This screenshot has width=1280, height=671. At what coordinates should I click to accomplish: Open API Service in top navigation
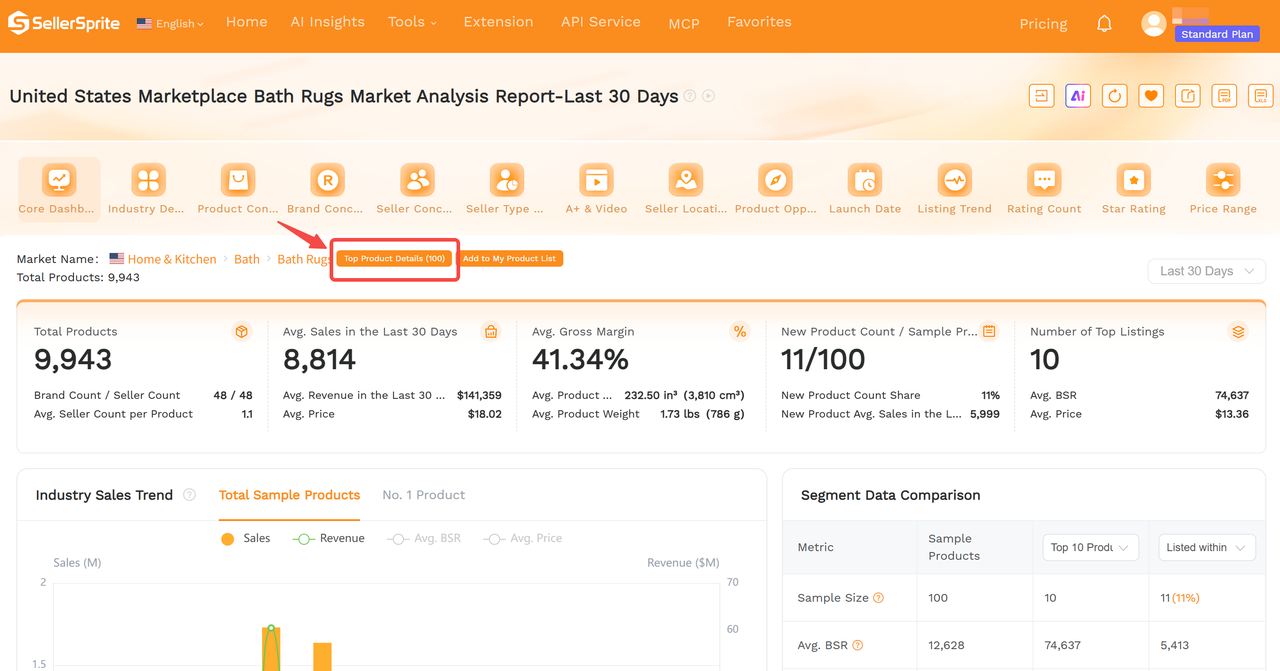coord(600,22)
